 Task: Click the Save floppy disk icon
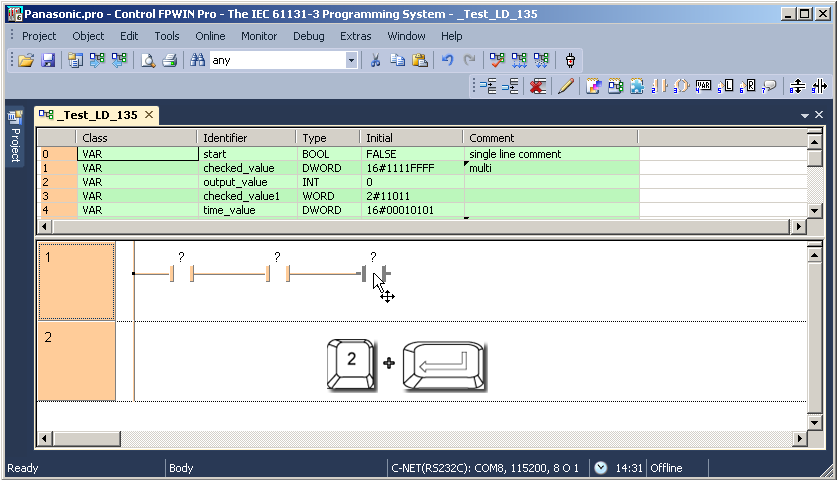[x=47, y=60]
